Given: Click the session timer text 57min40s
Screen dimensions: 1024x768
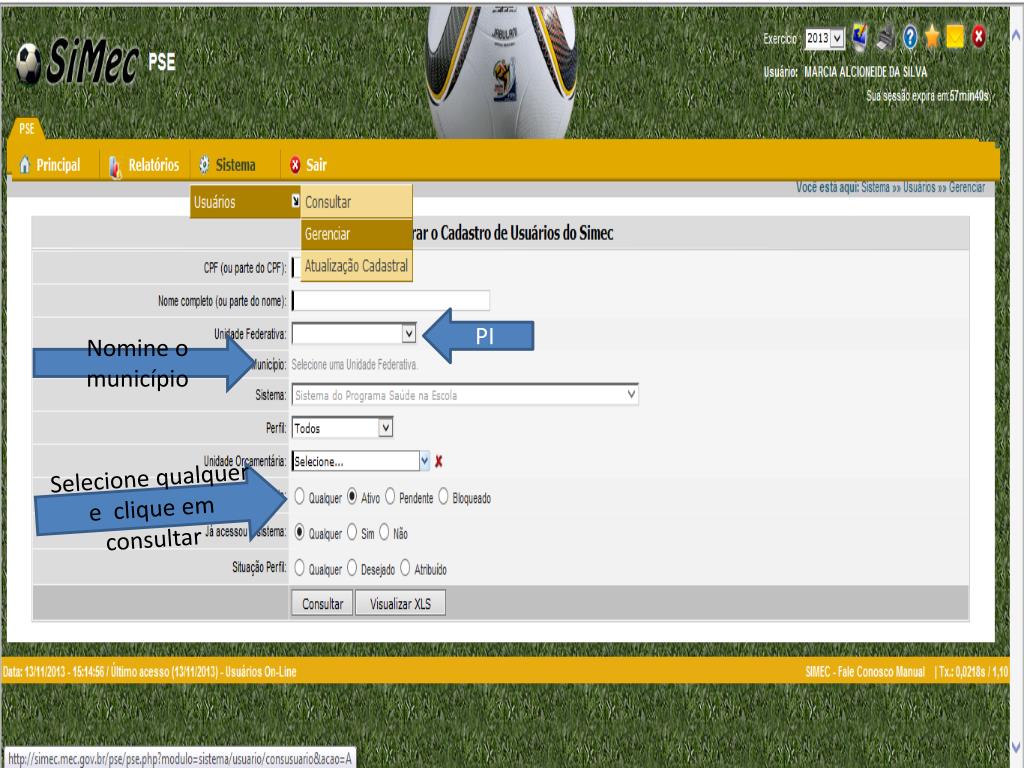Looking at the screenshot, I should (x=969, y=96).
